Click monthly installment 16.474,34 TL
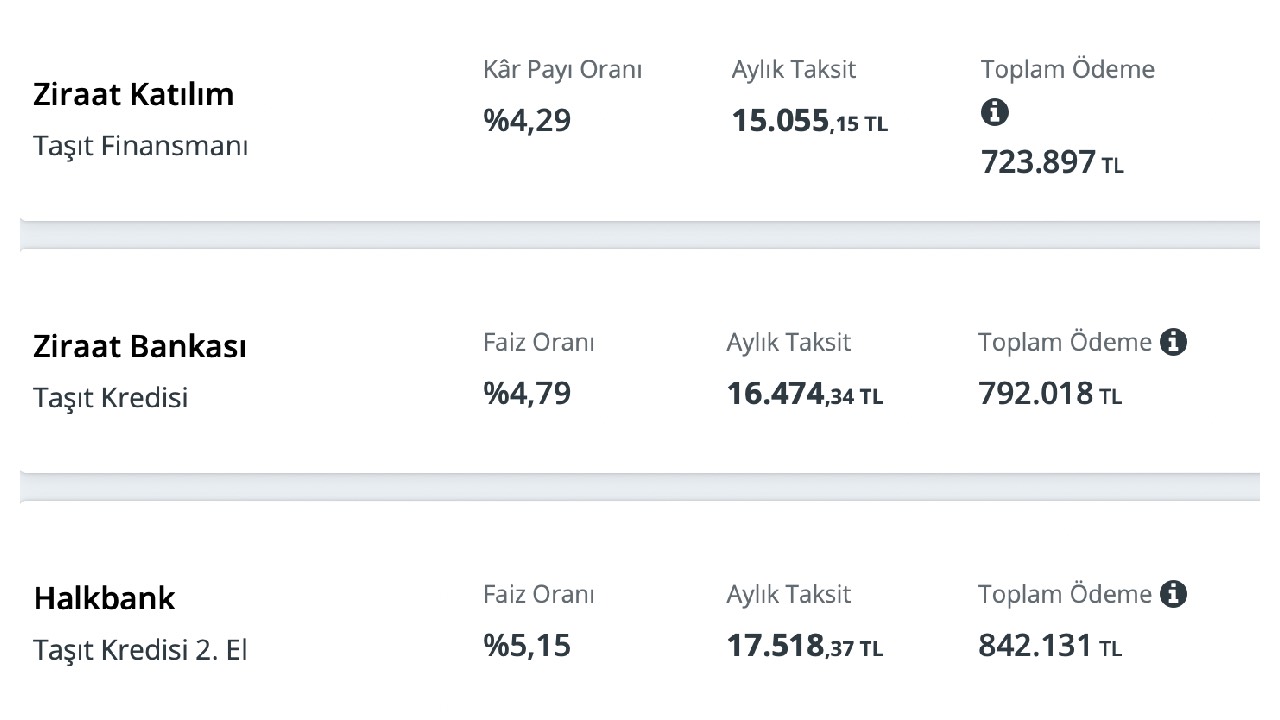1280x720 pixels. click(805, 394)
